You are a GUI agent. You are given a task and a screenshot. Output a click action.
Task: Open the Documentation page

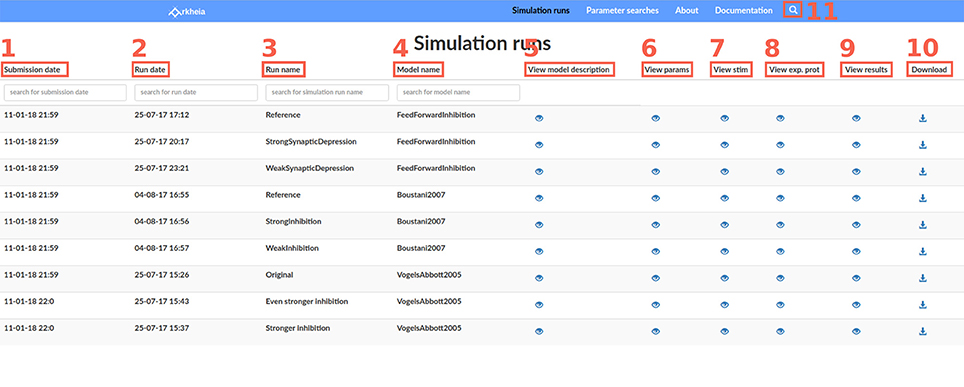[x=744, y=10]
